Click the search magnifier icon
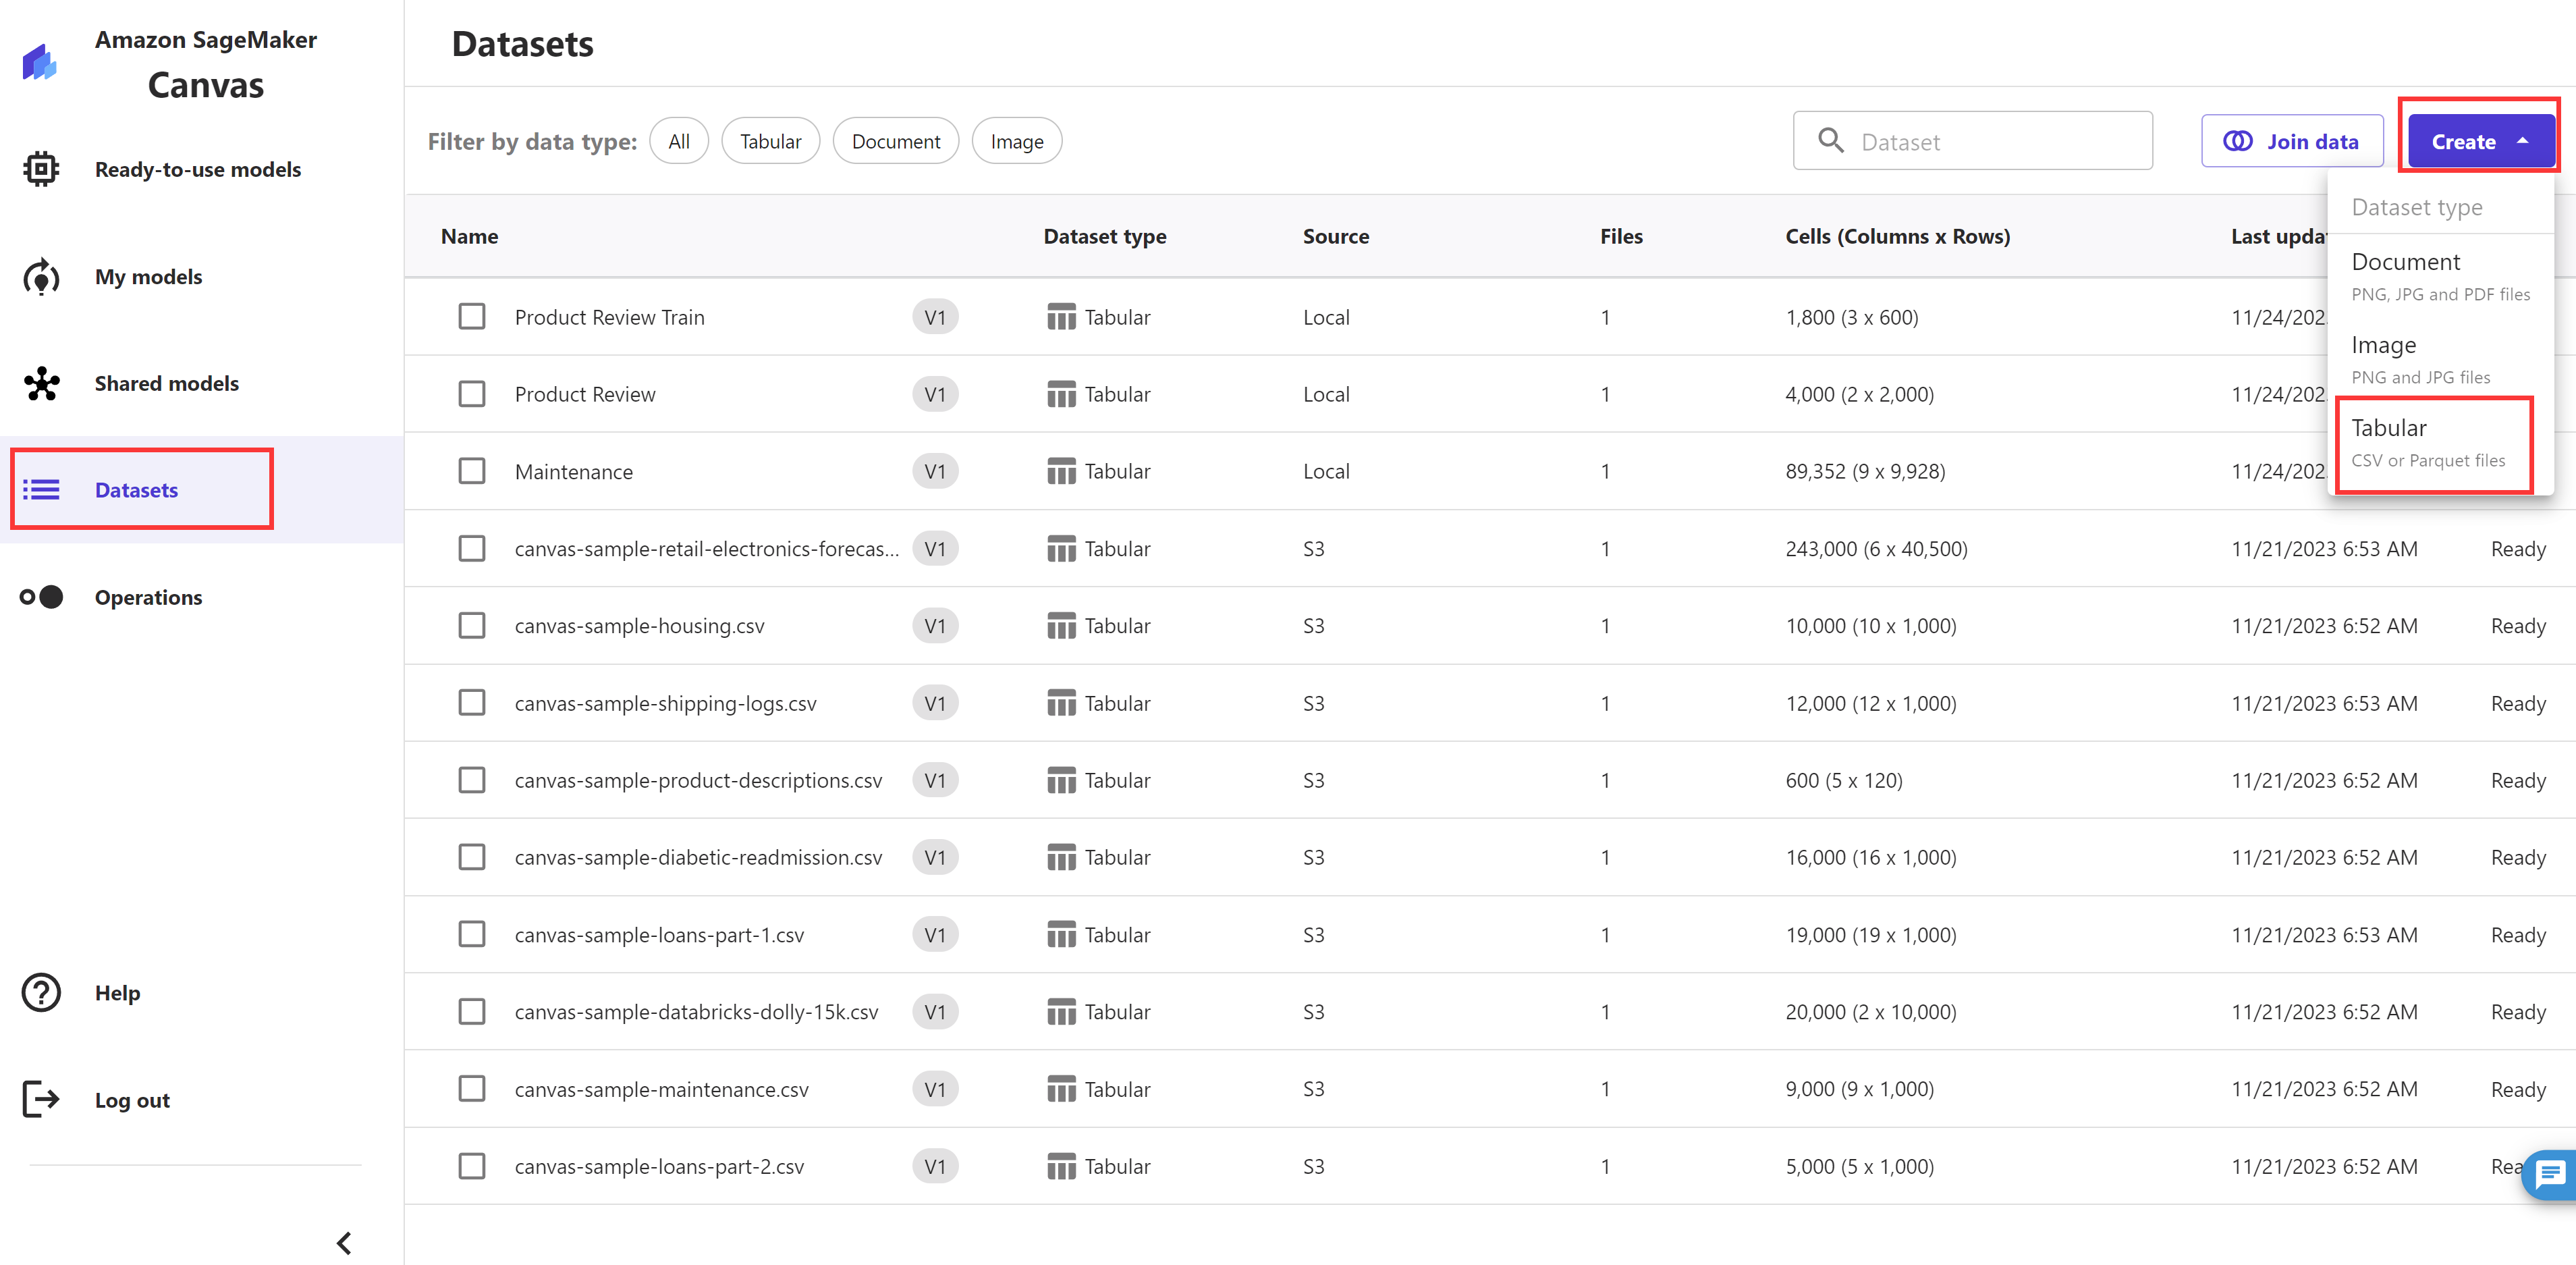Viewport: 2576px width, 1265px height. [x=1830, y=141]
